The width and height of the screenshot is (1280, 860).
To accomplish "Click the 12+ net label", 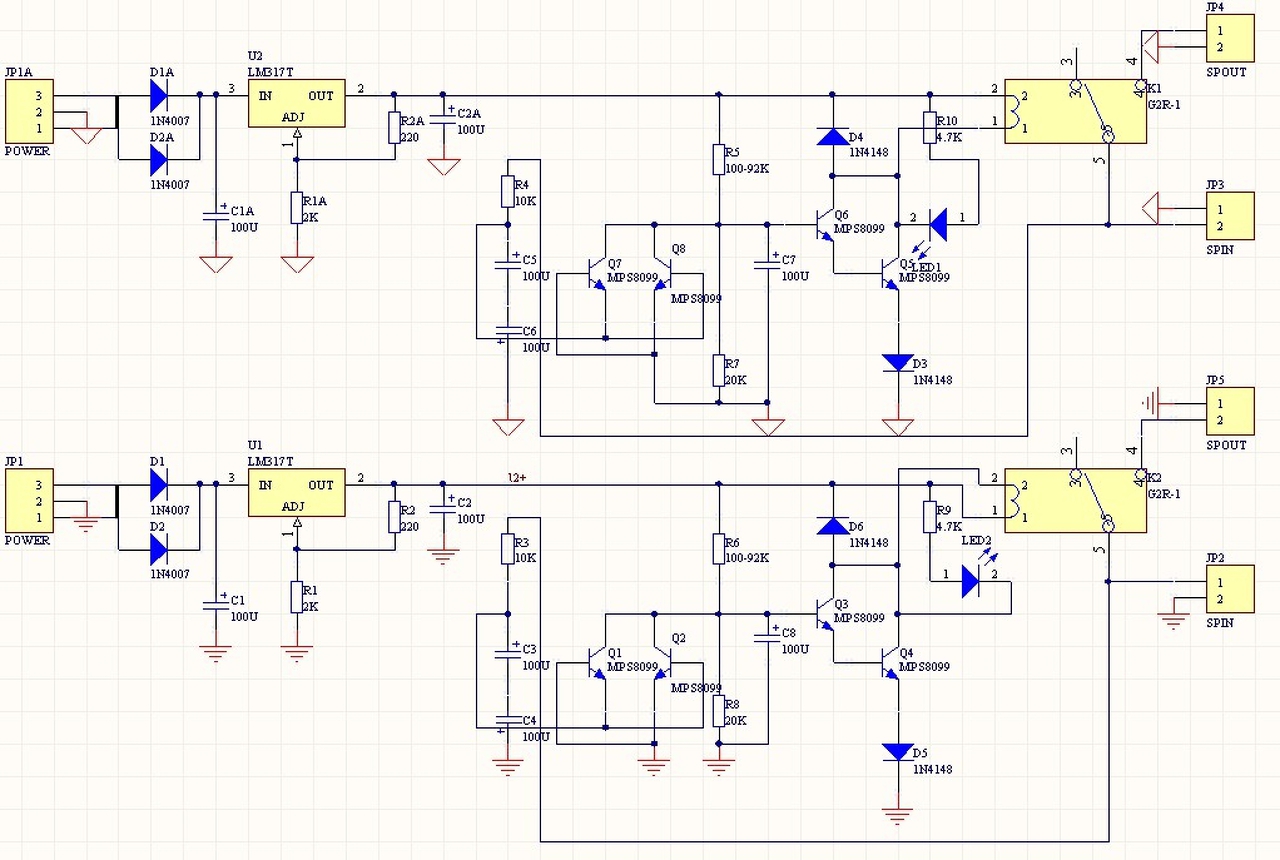I will click(517, 477).
